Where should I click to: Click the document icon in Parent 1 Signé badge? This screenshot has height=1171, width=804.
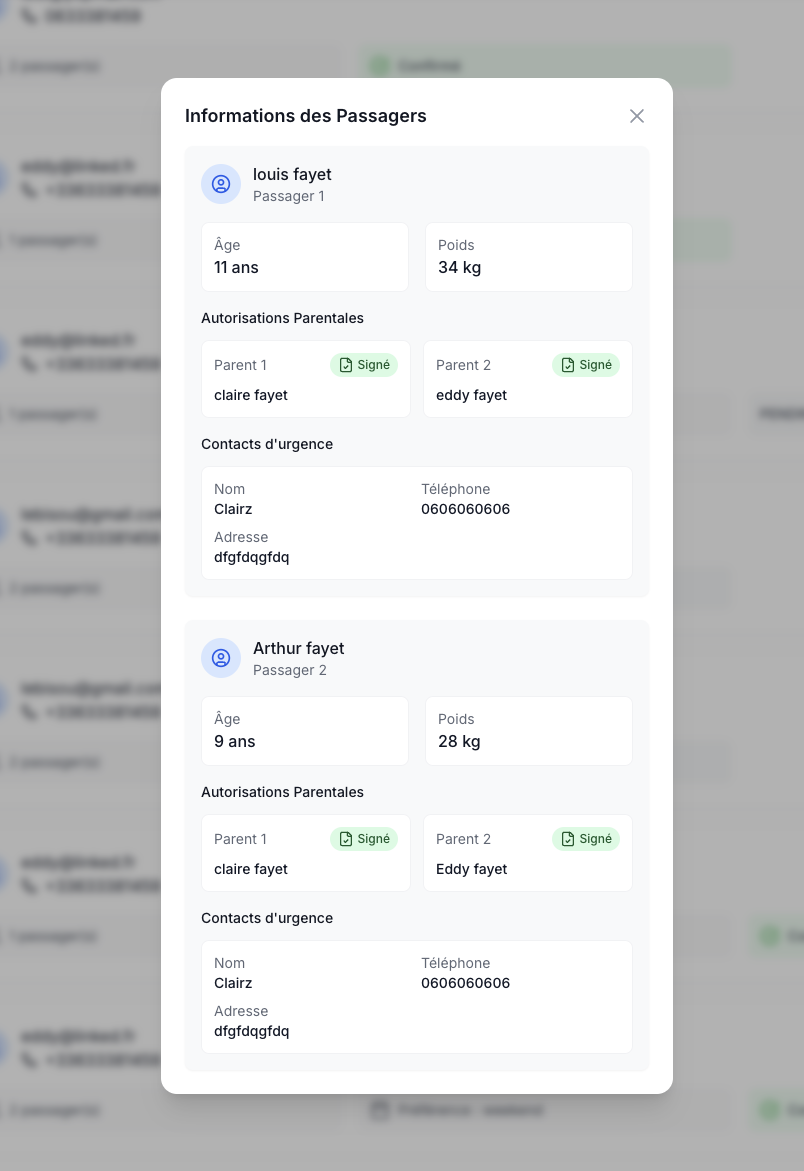tap(346, 365)
